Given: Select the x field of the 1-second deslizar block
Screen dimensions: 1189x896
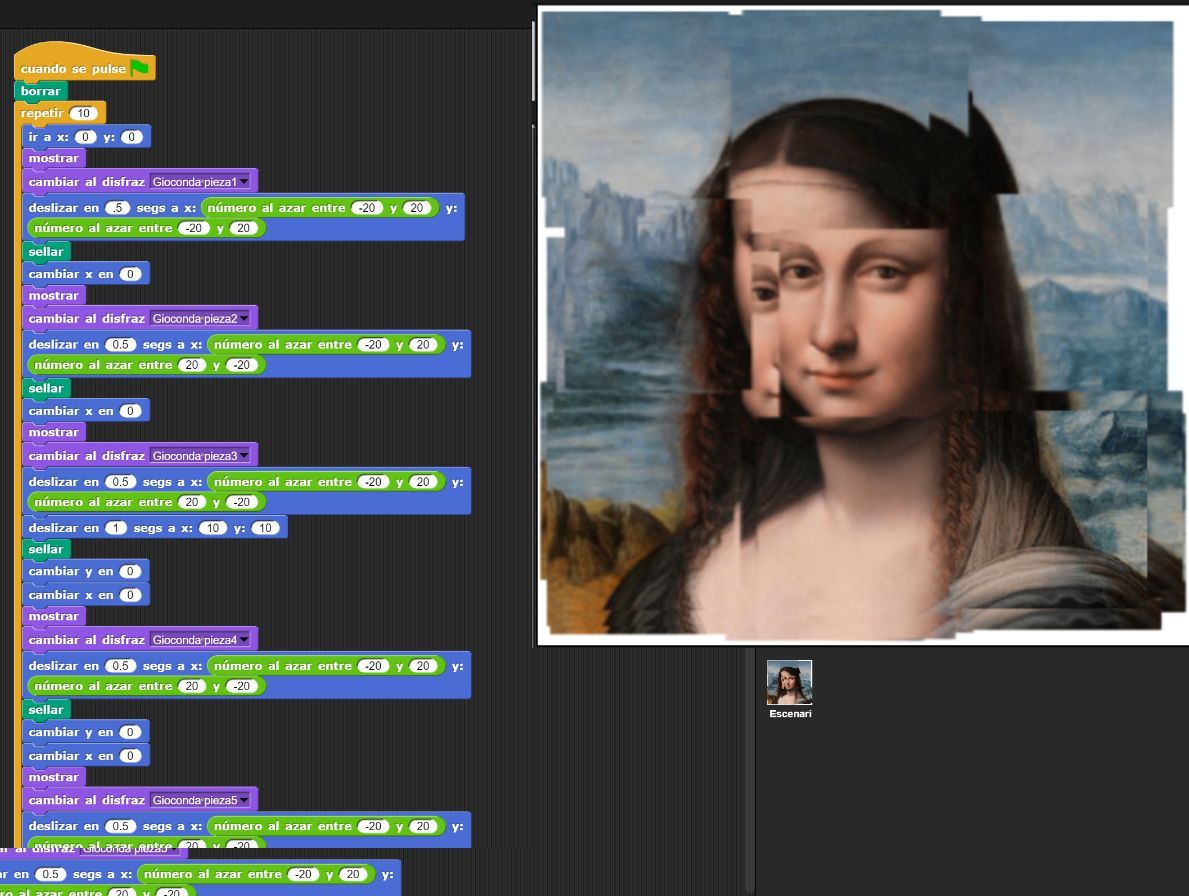Looking at the screenshot, I should pyautogui.click(x=213, y=528).
